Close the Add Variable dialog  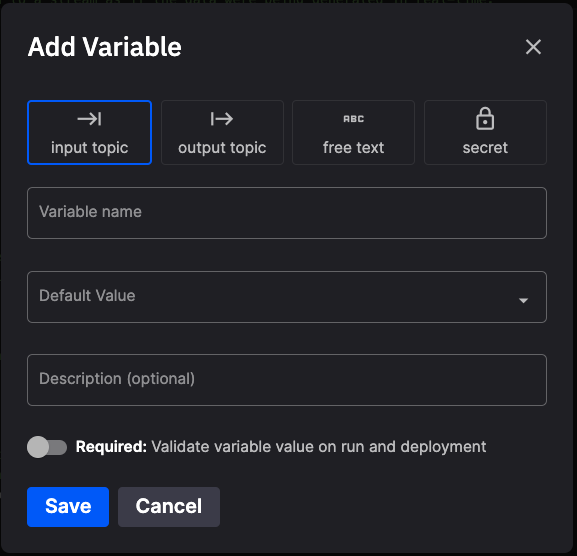click(x=533, y=47)
